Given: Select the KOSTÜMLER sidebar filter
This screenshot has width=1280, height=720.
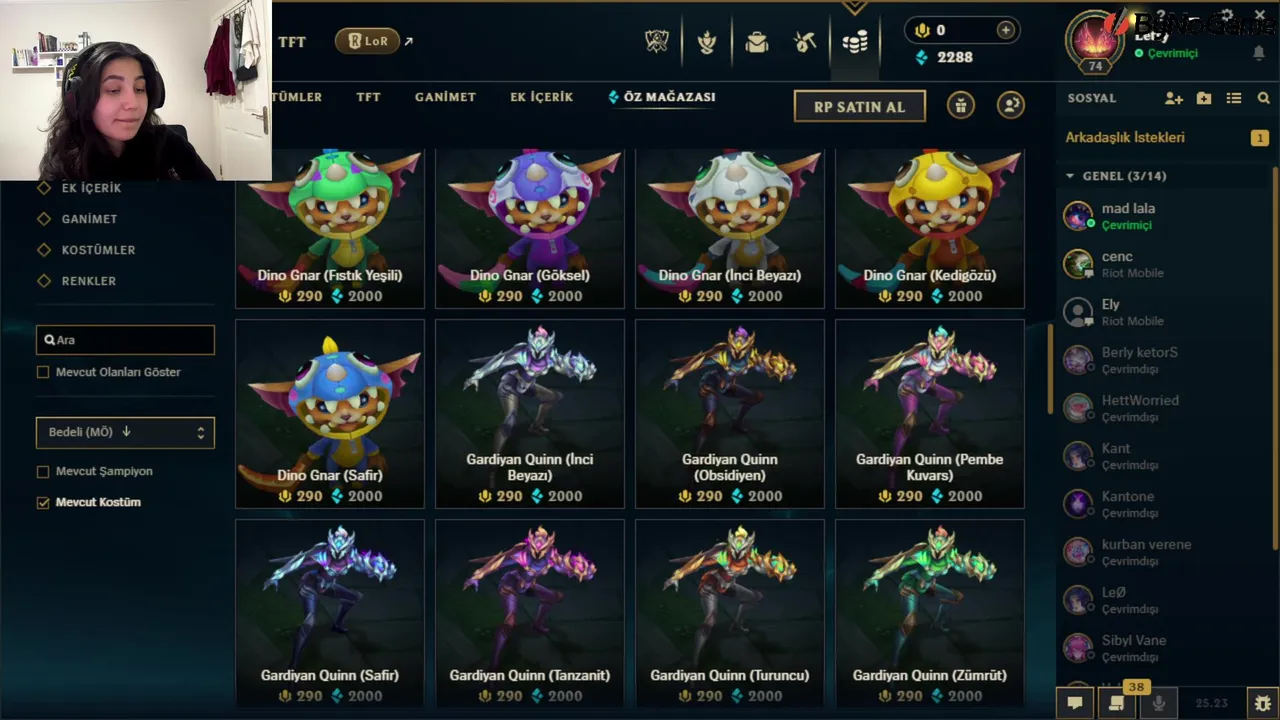Looking at the screenshot, I should 98,250.
